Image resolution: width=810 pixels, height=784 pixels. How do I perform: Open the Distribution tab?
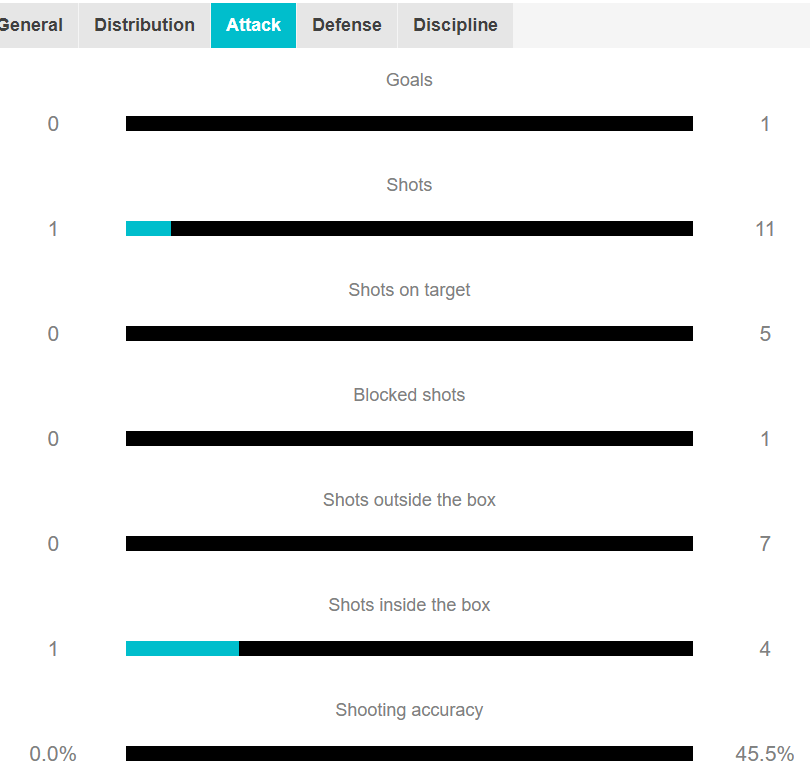click(144, 25)
